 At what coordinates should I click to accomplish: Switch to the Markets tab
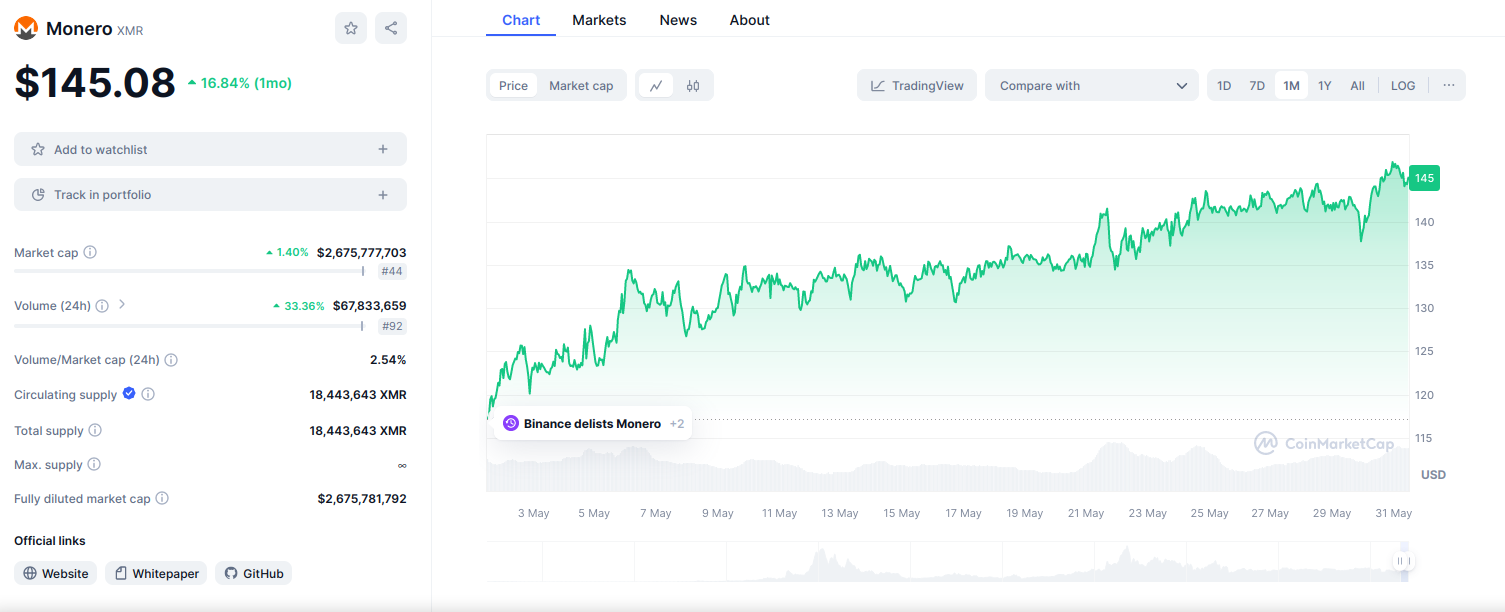(599, 20)
